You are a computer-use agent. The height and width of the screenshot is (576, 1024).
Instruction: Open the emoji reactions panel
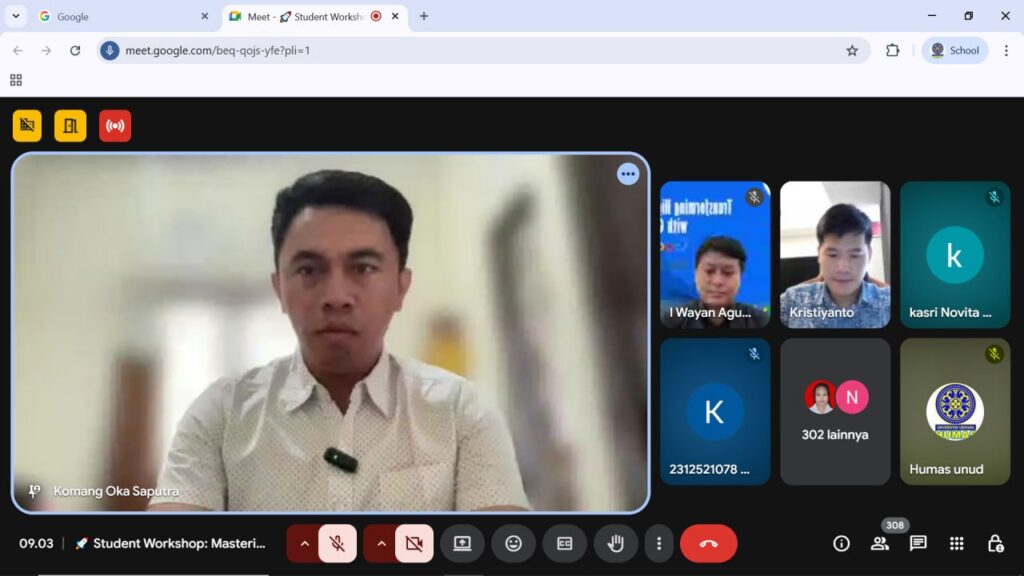[x=513, y=543]
